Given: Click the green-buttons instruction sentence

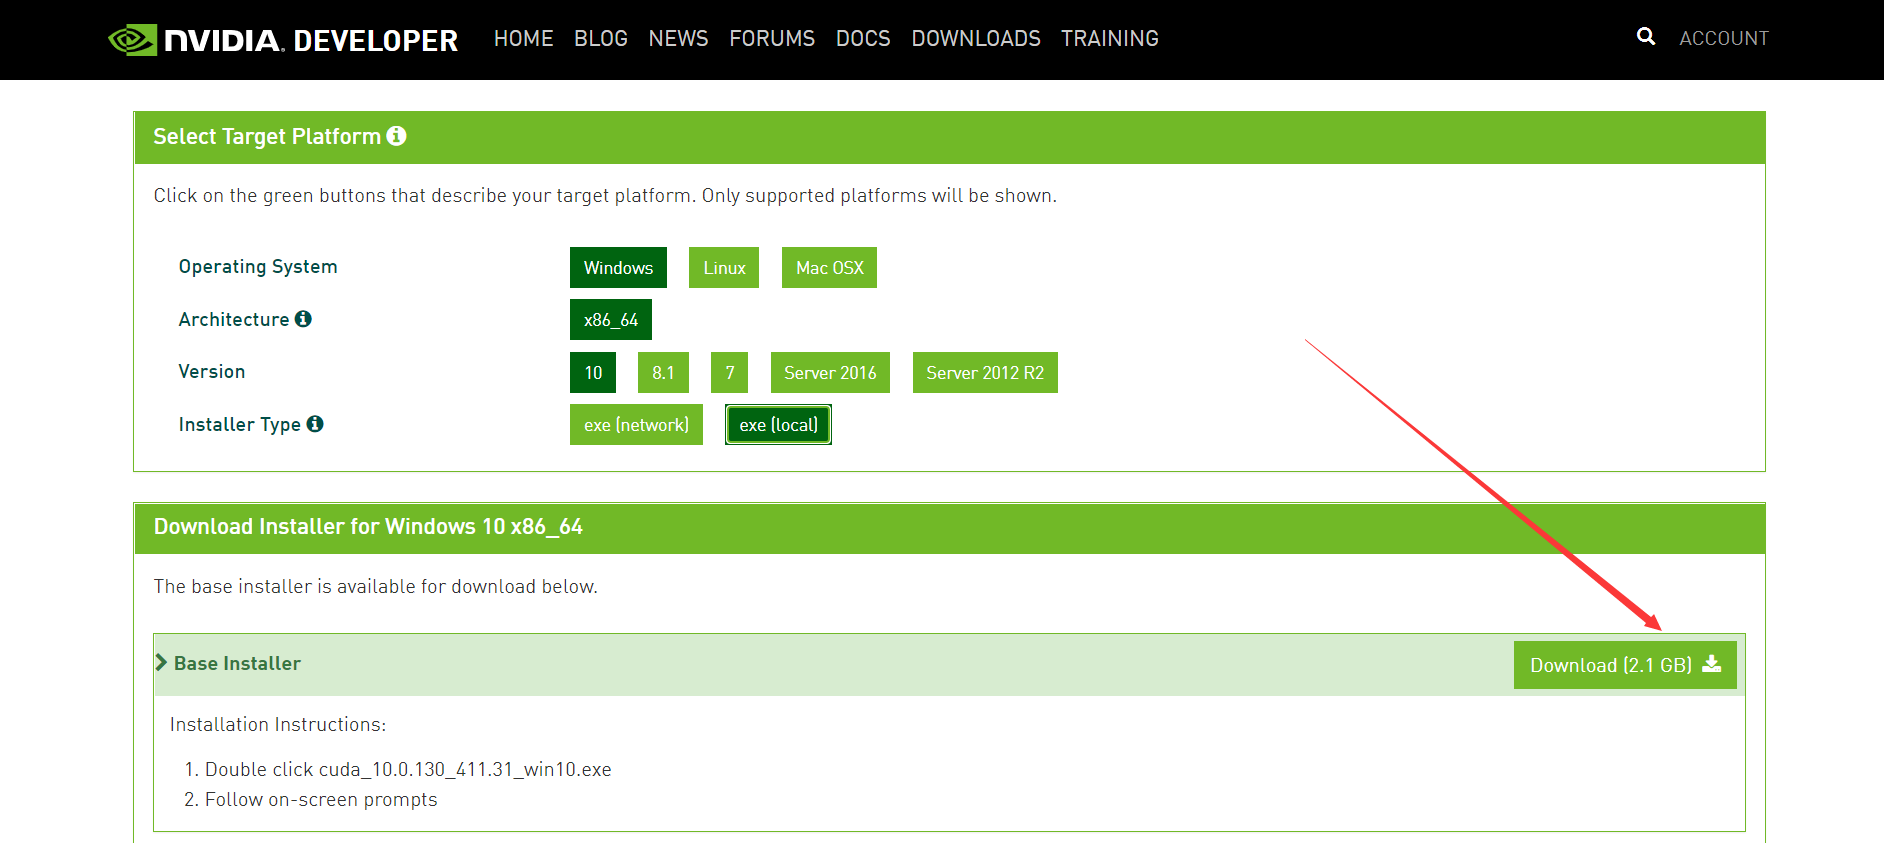Looking at the screenshot, I should (x=605, y=196).
